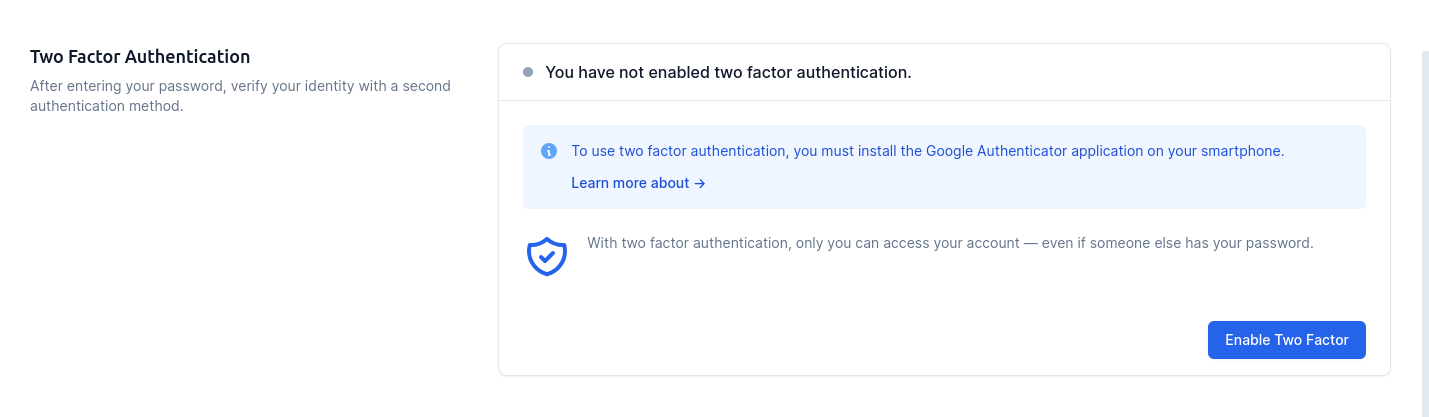1429x417 pixels.
Task: Click the gray status dot indicator
Action: [x=528, y=72]
